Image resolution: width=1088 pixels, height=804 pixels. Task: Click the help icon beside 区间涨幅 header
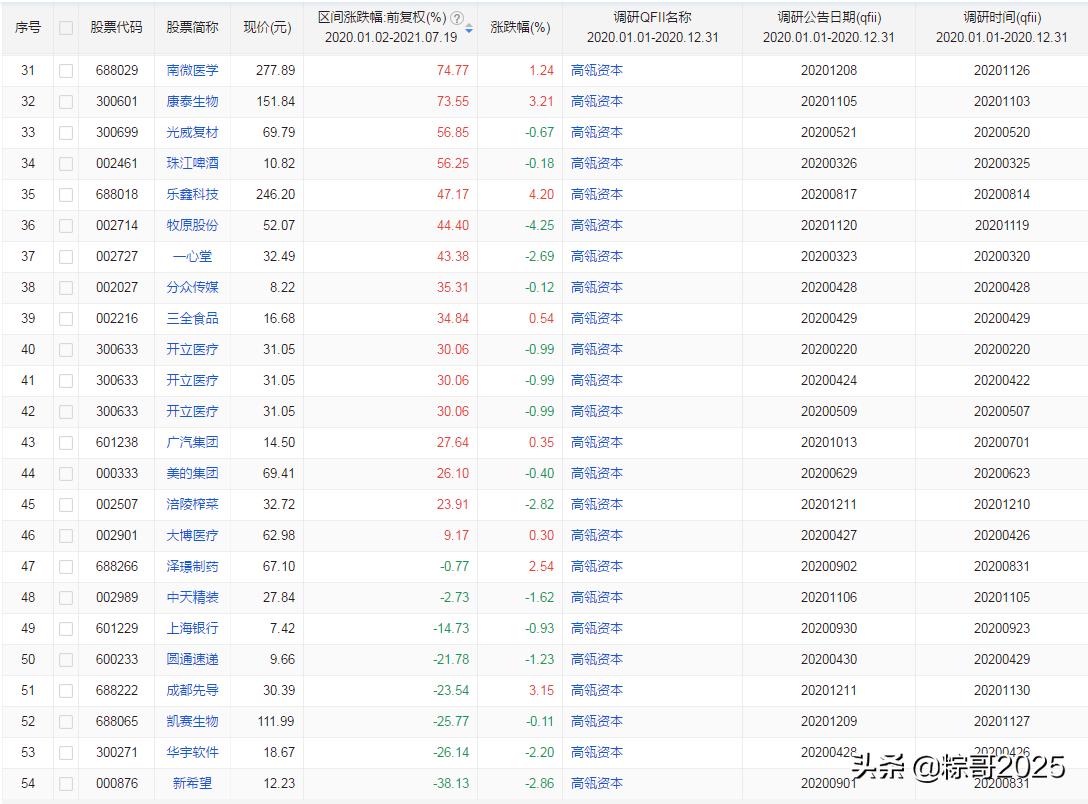[x=457, y=16]
